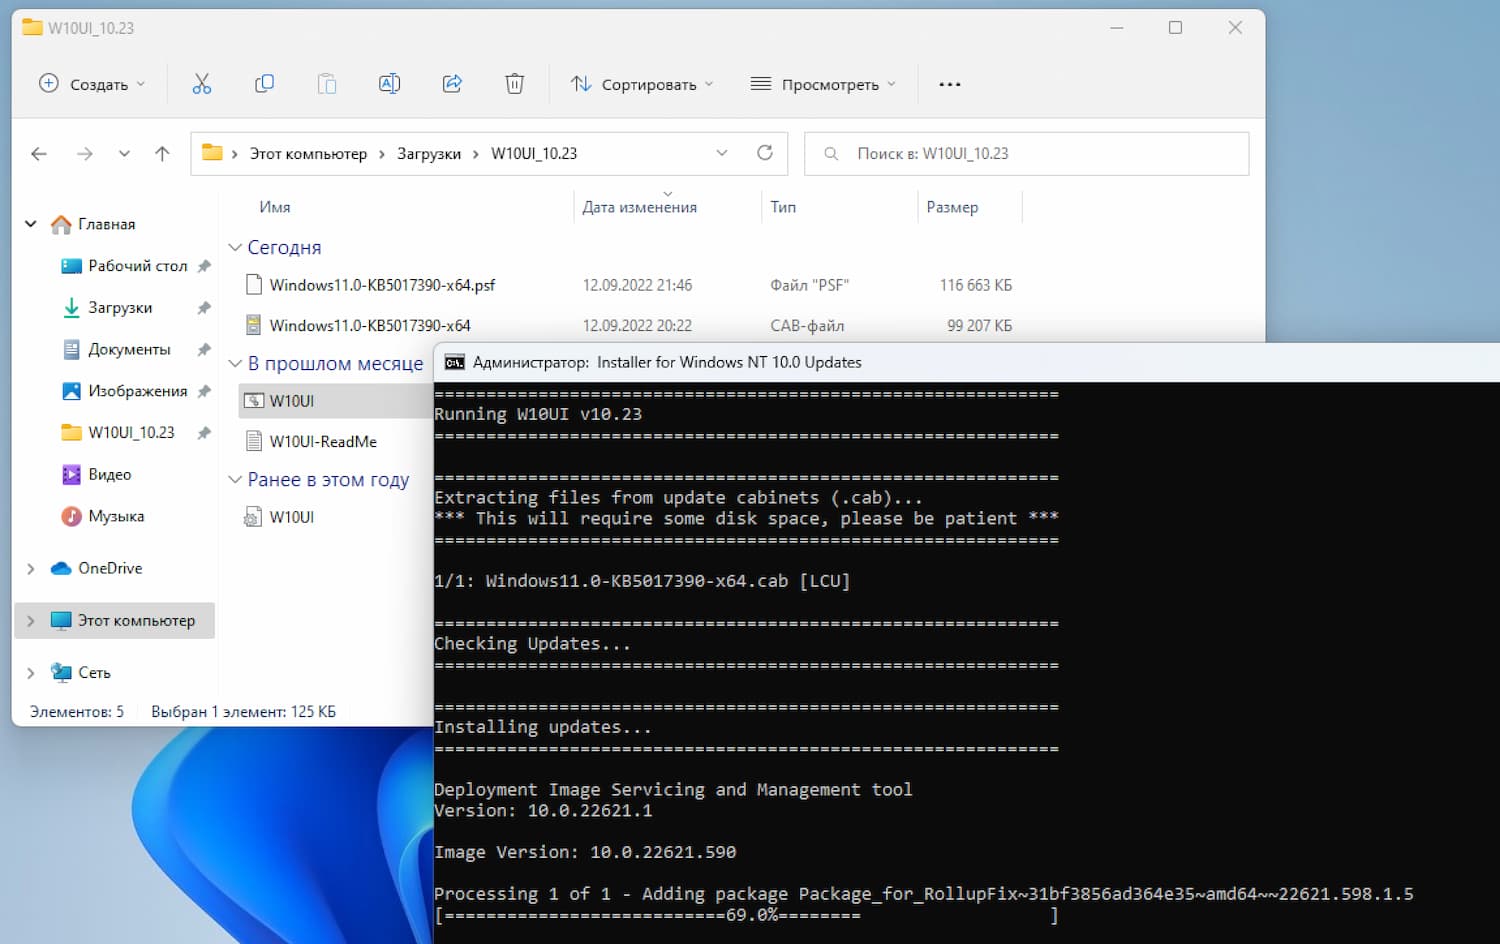Click the CAB file archive icon
This screenshot has height=944, width=1500.
pyautogui.click(x=254, y=325)
